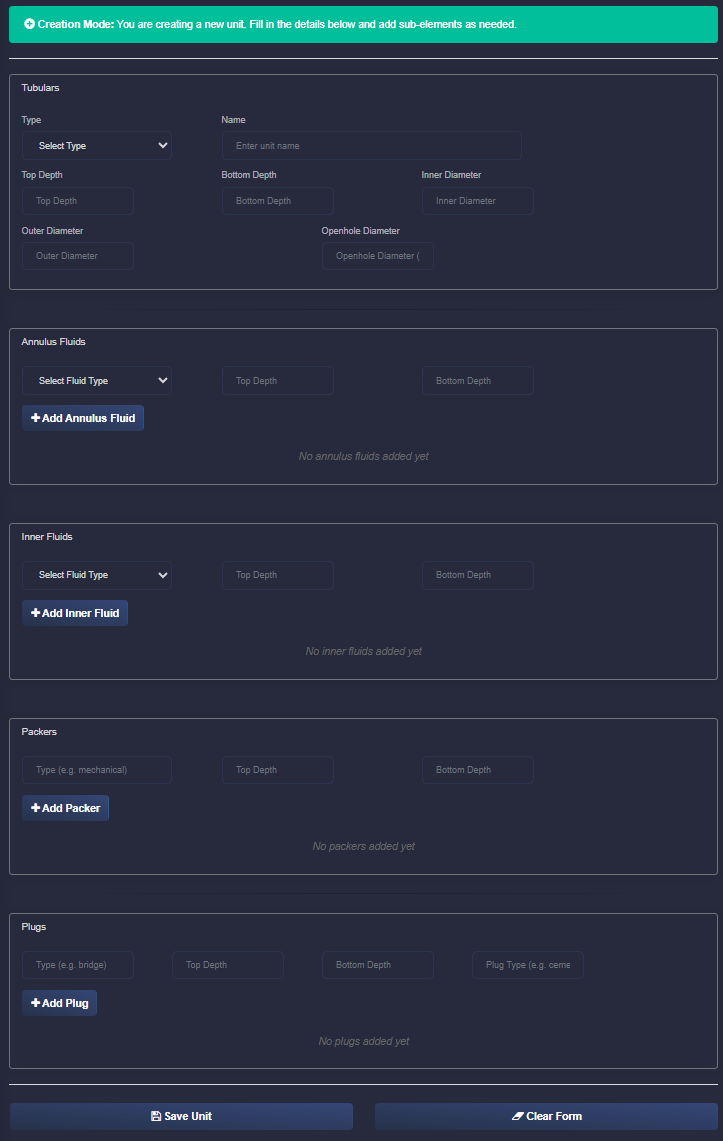Expand the Annulus Fluids fluid type dropdown

[x=97, y=381]
